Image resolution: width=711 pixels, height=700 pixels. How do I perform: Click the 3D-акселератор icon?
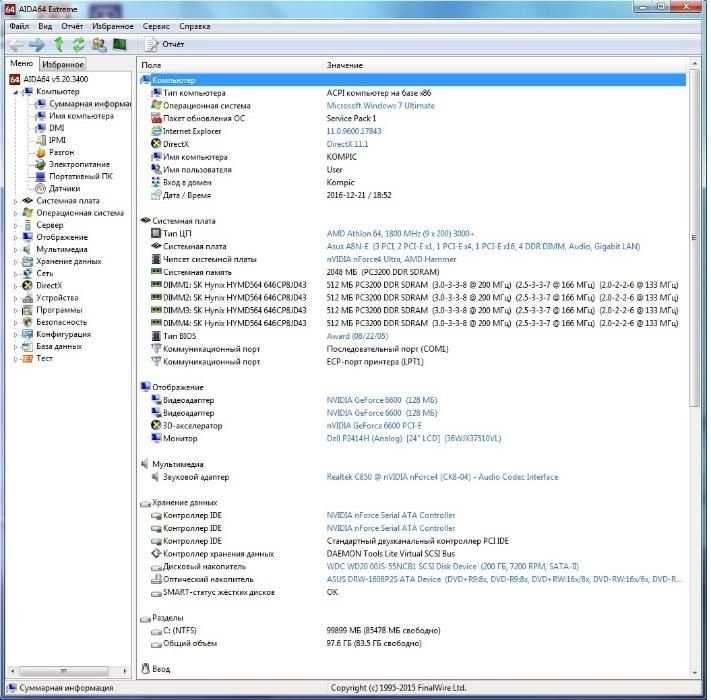(156, 425)
